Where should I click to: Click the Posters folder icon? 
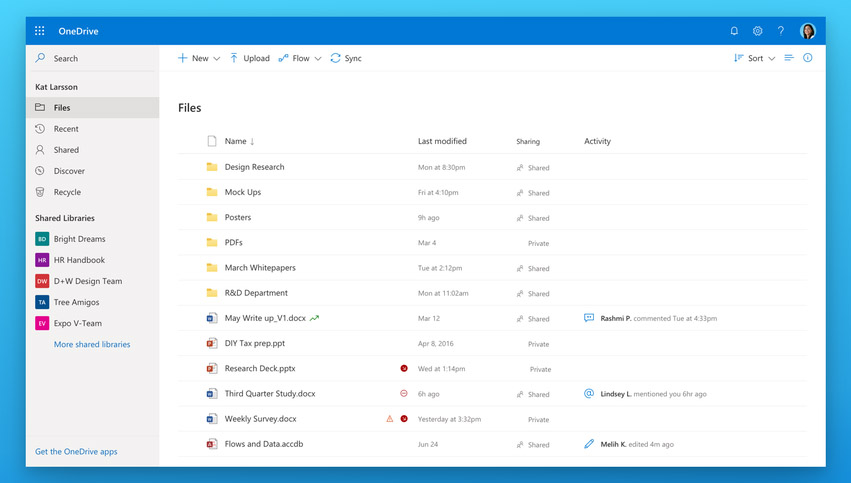point(212,217)
